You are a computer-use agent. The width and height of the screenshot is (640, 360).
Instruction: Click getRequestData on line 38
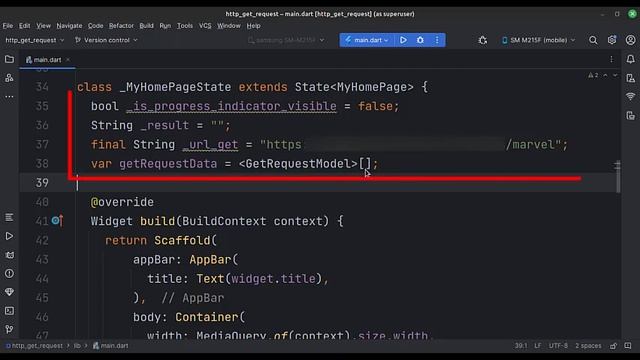point(168,164)
